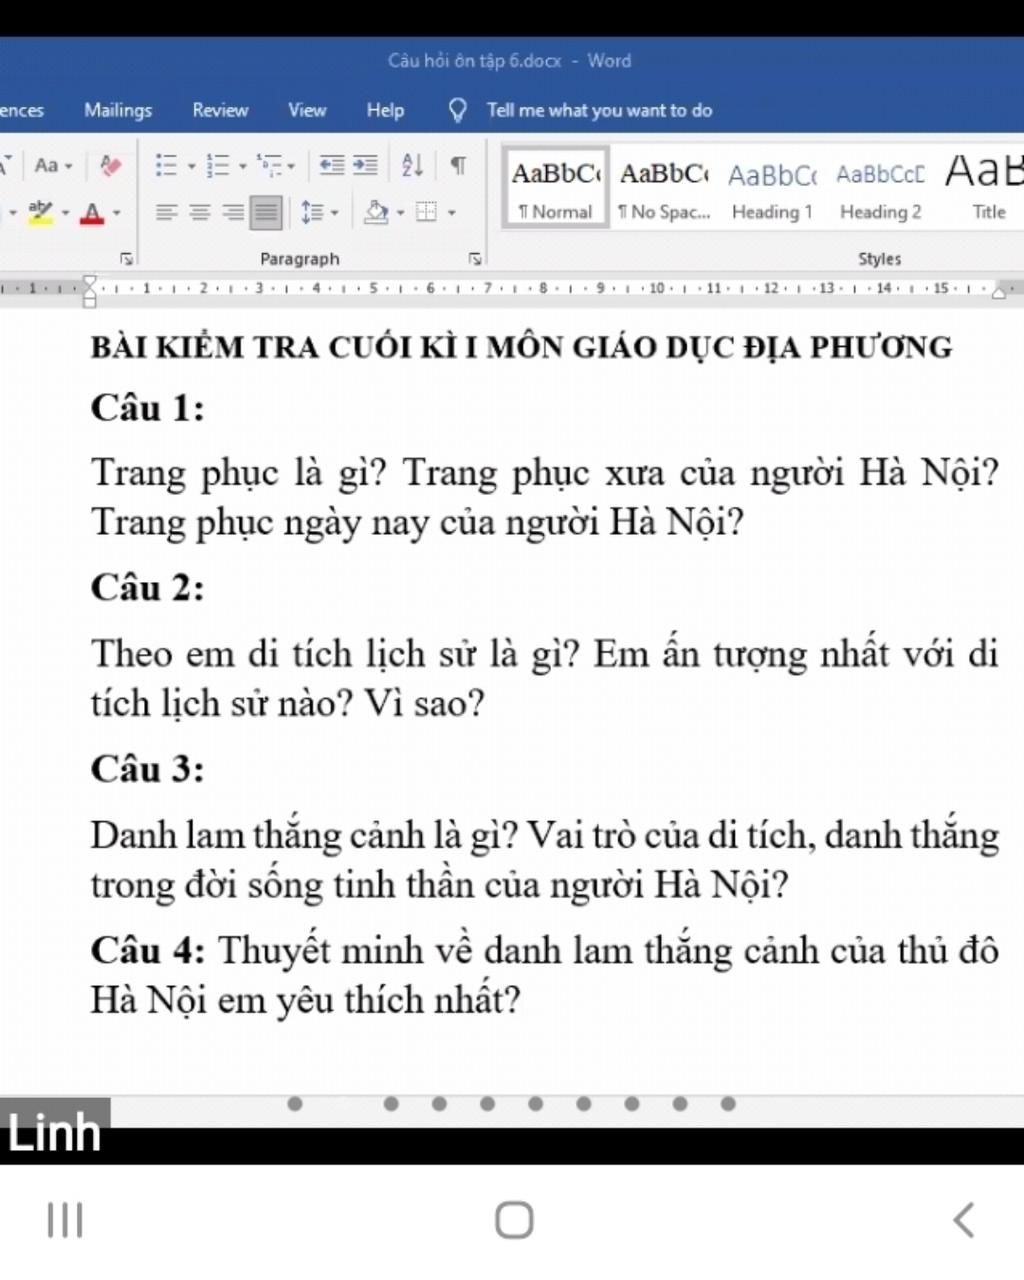Click the 'Câu 1:' heading
The height and width of the screenshot is (1280, 1024).
coord(147,408)
